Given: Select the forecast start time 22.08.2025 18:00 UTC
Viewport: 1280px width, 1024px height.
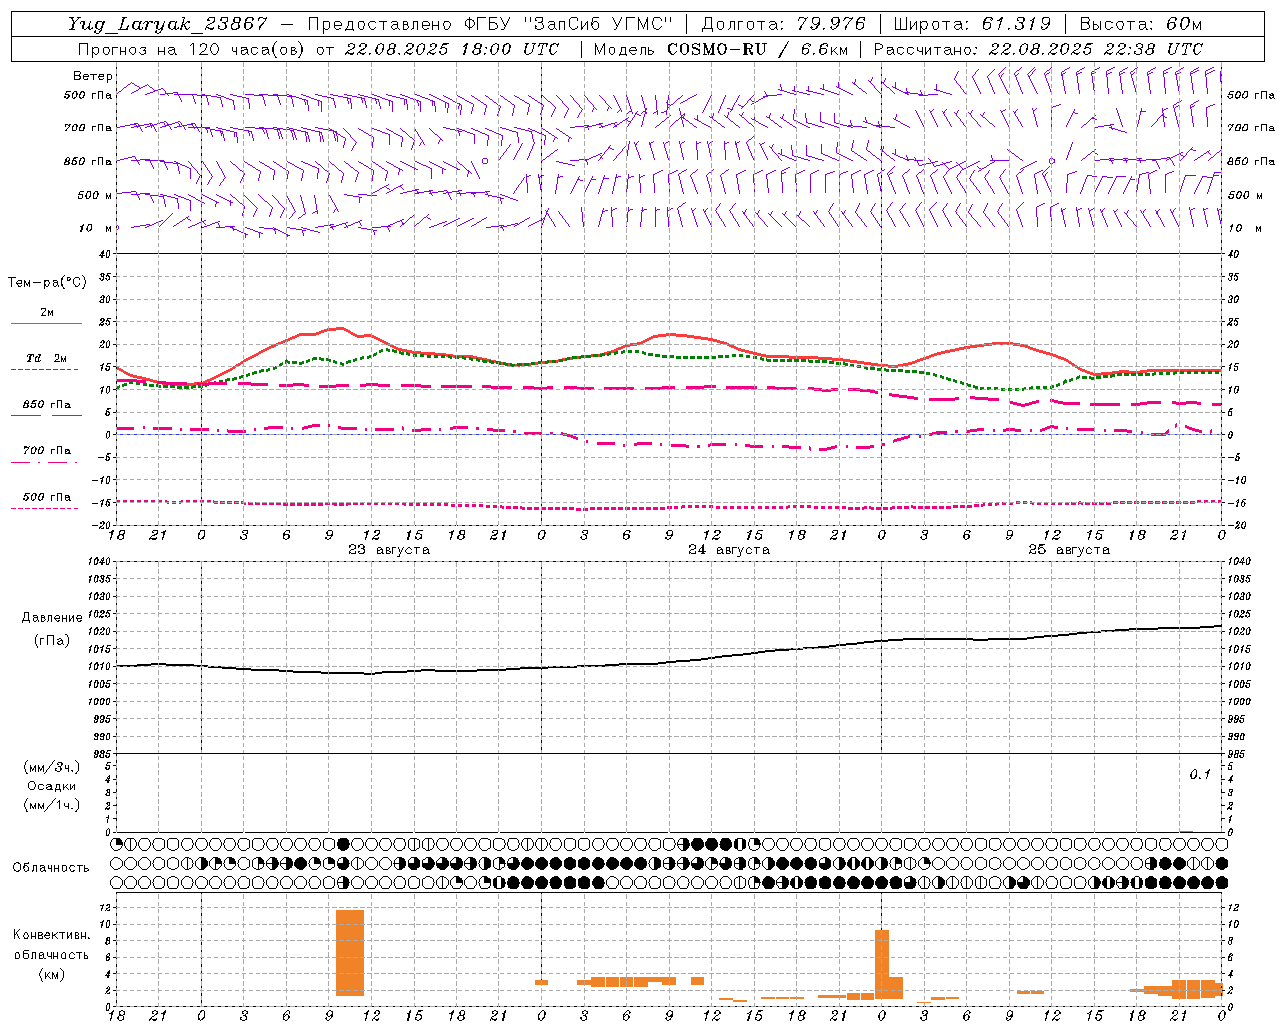Looking at the screenshot, I should coord(452,49).
